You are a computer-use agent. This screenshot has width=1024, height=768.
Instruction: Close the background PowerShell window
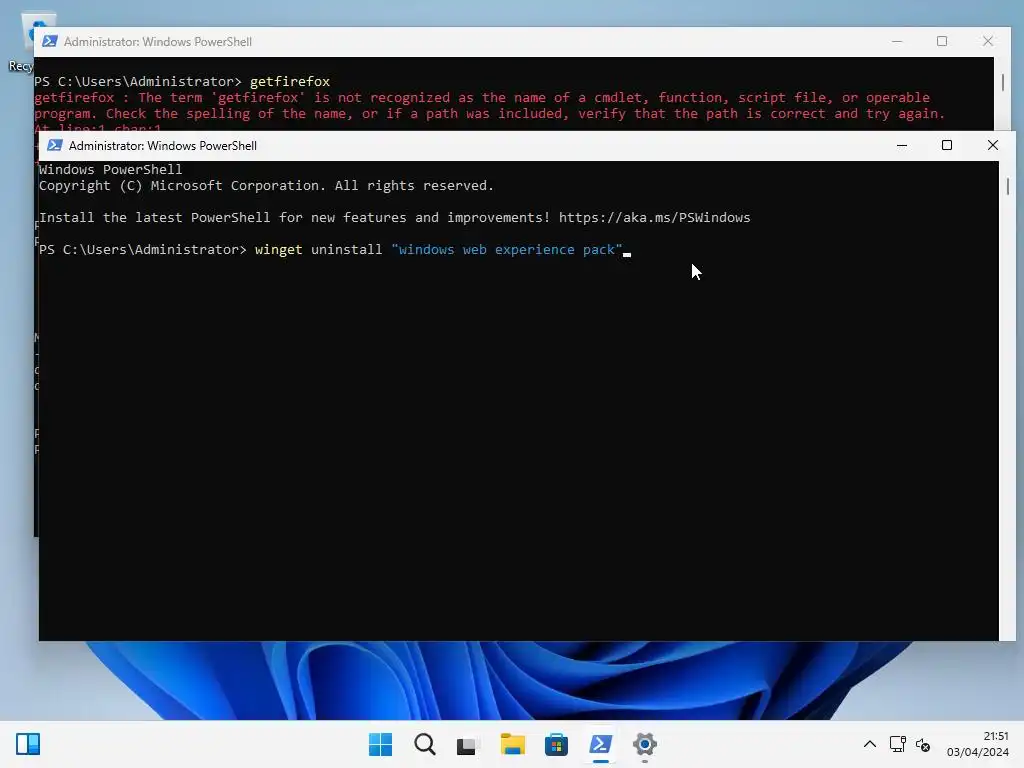(x=987, y=41)
